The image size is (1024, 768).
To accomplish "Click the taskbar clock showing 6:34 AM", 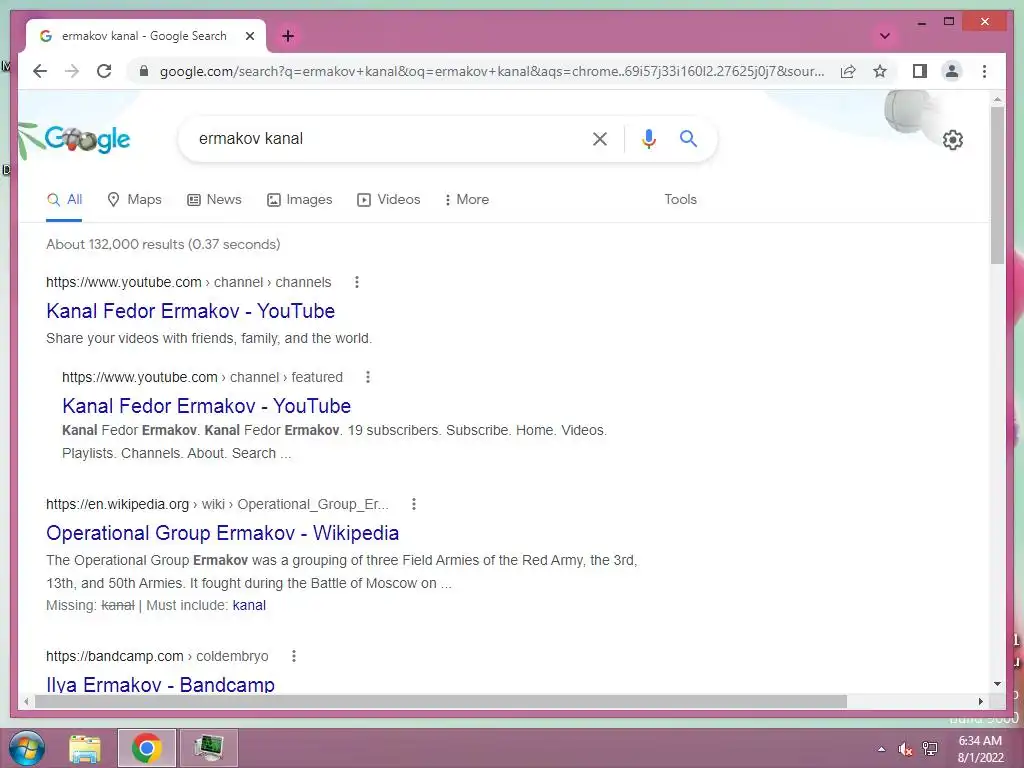I will (x=980, y=749).
